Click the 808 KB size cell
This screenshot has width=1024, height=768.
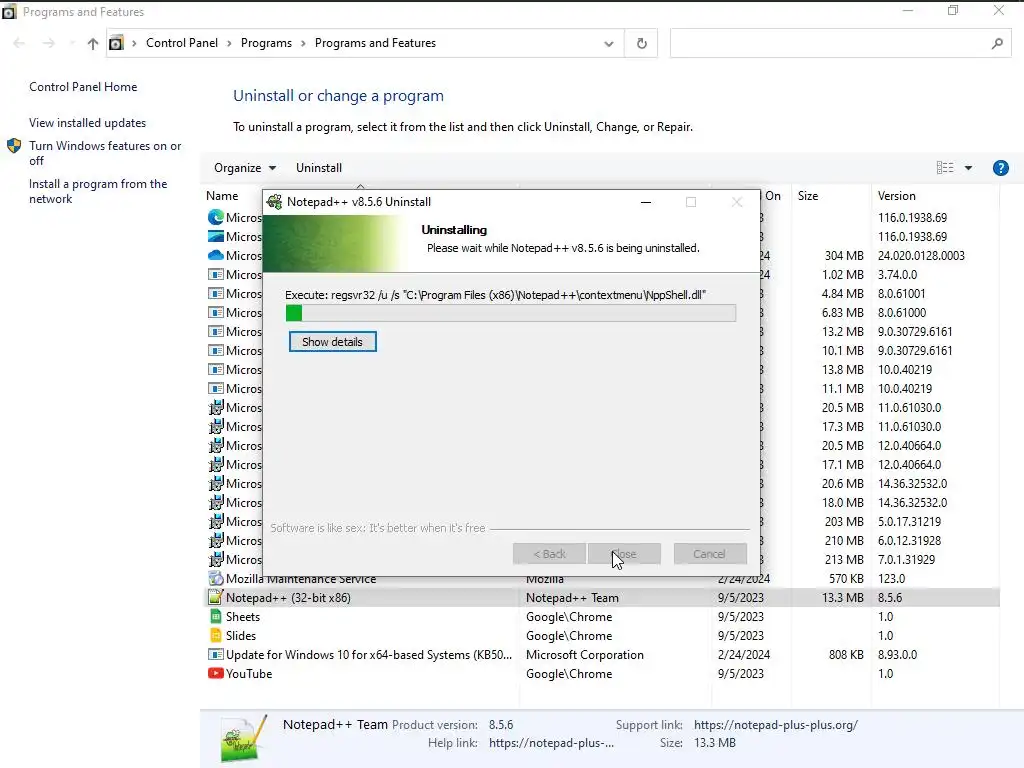point(846,654)
